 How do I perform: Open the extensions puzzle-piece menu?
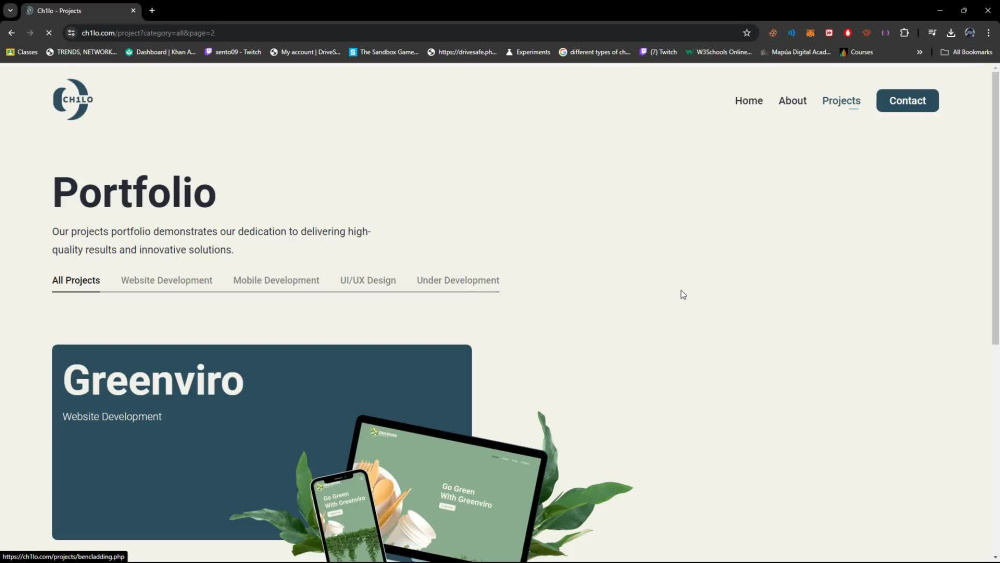(904, 33)
